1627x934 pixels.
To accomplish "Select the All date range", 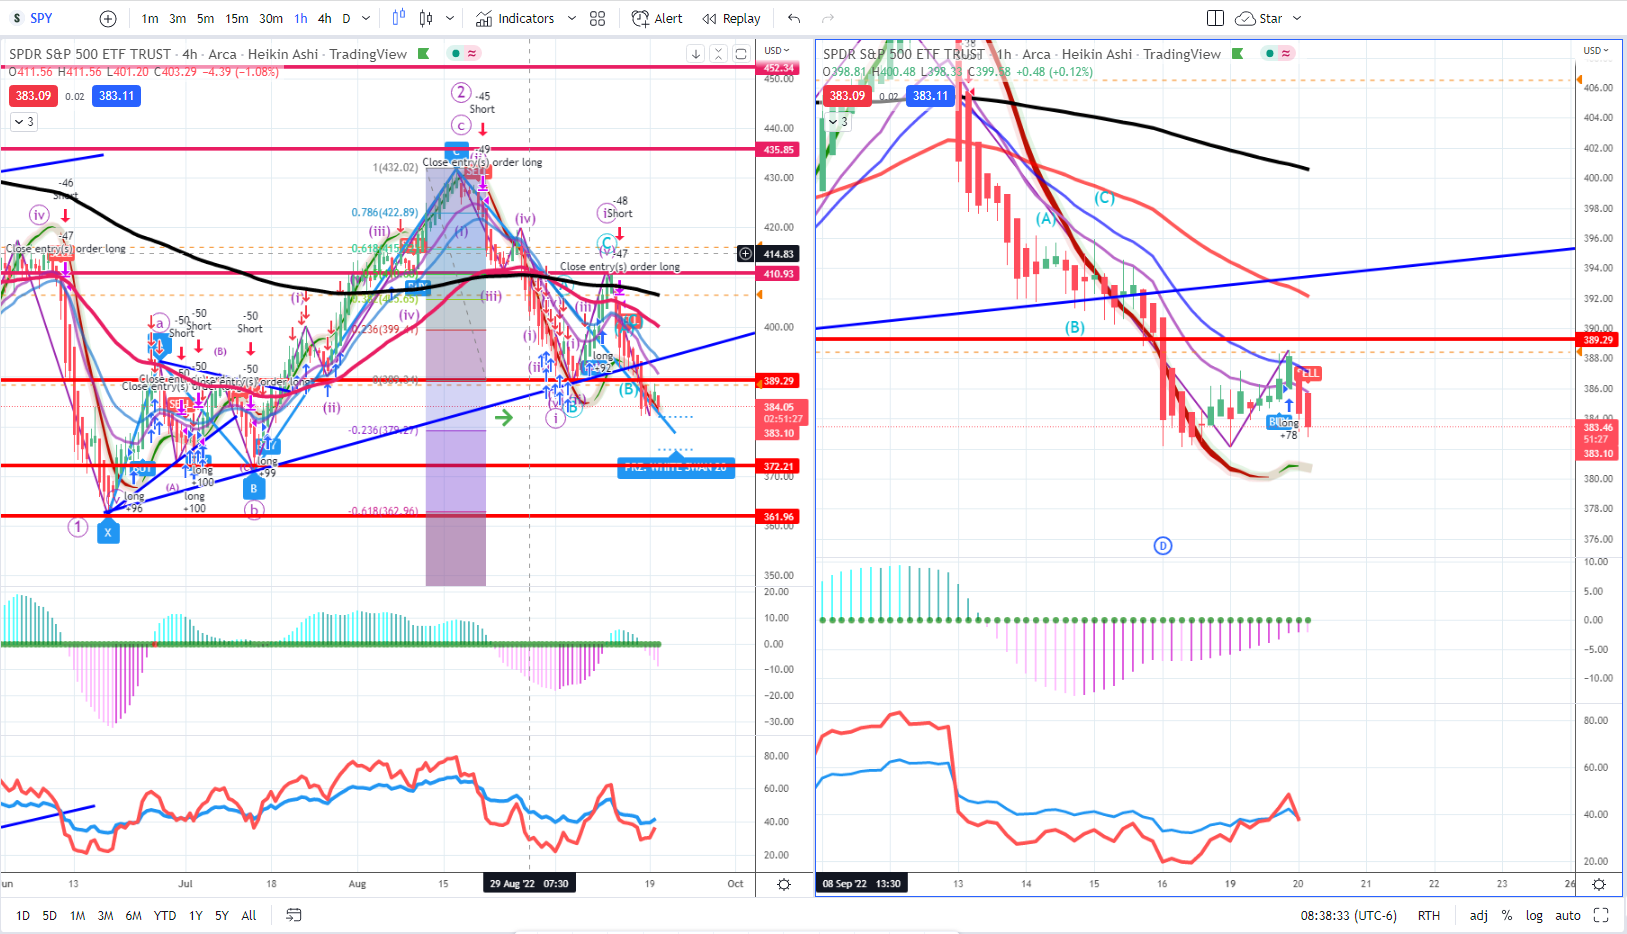I will pos(249,915).
